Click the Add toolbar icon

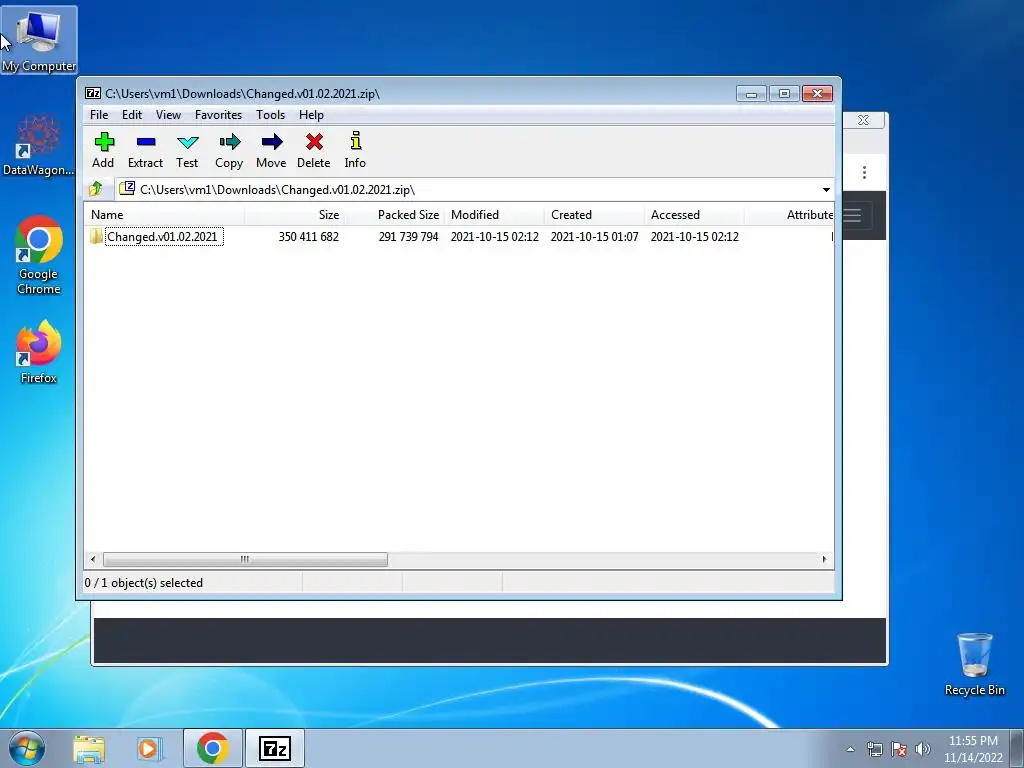(x=104, y=150)
